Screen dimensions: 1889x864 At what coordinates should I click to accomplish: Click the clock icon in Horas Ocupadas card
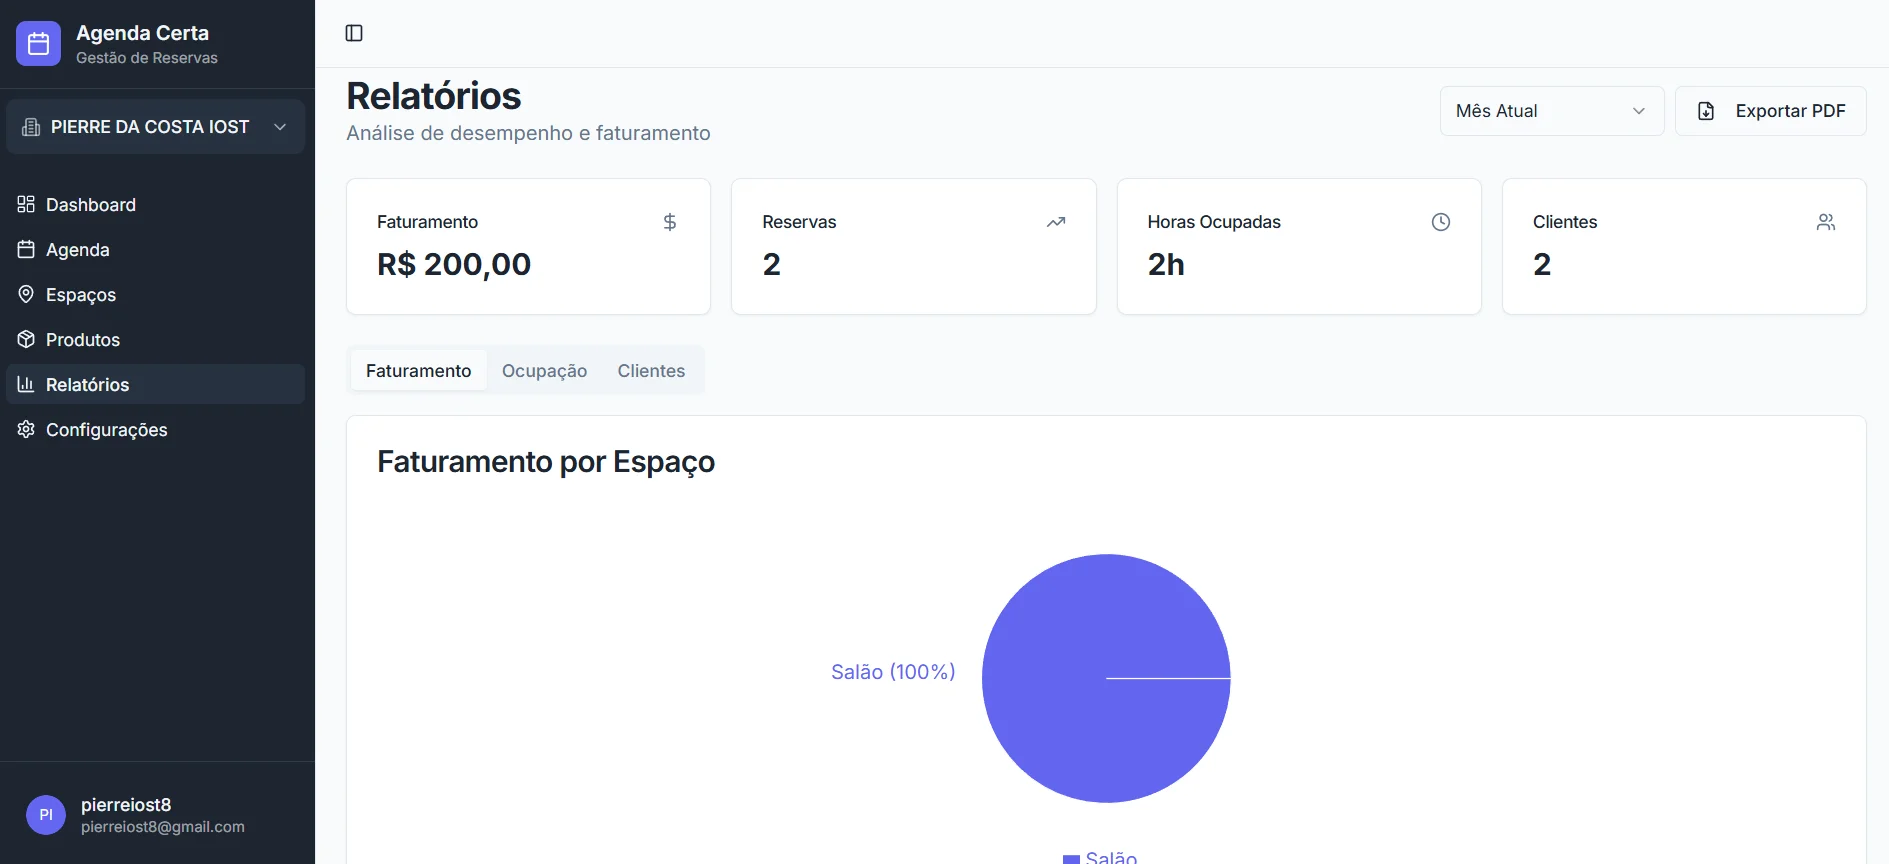tap(1440, 222)
